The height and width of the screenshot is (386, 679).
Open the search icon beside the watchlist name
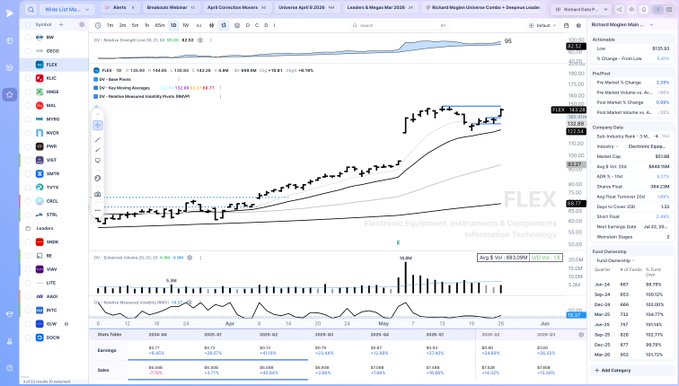(x=31, y=9)
